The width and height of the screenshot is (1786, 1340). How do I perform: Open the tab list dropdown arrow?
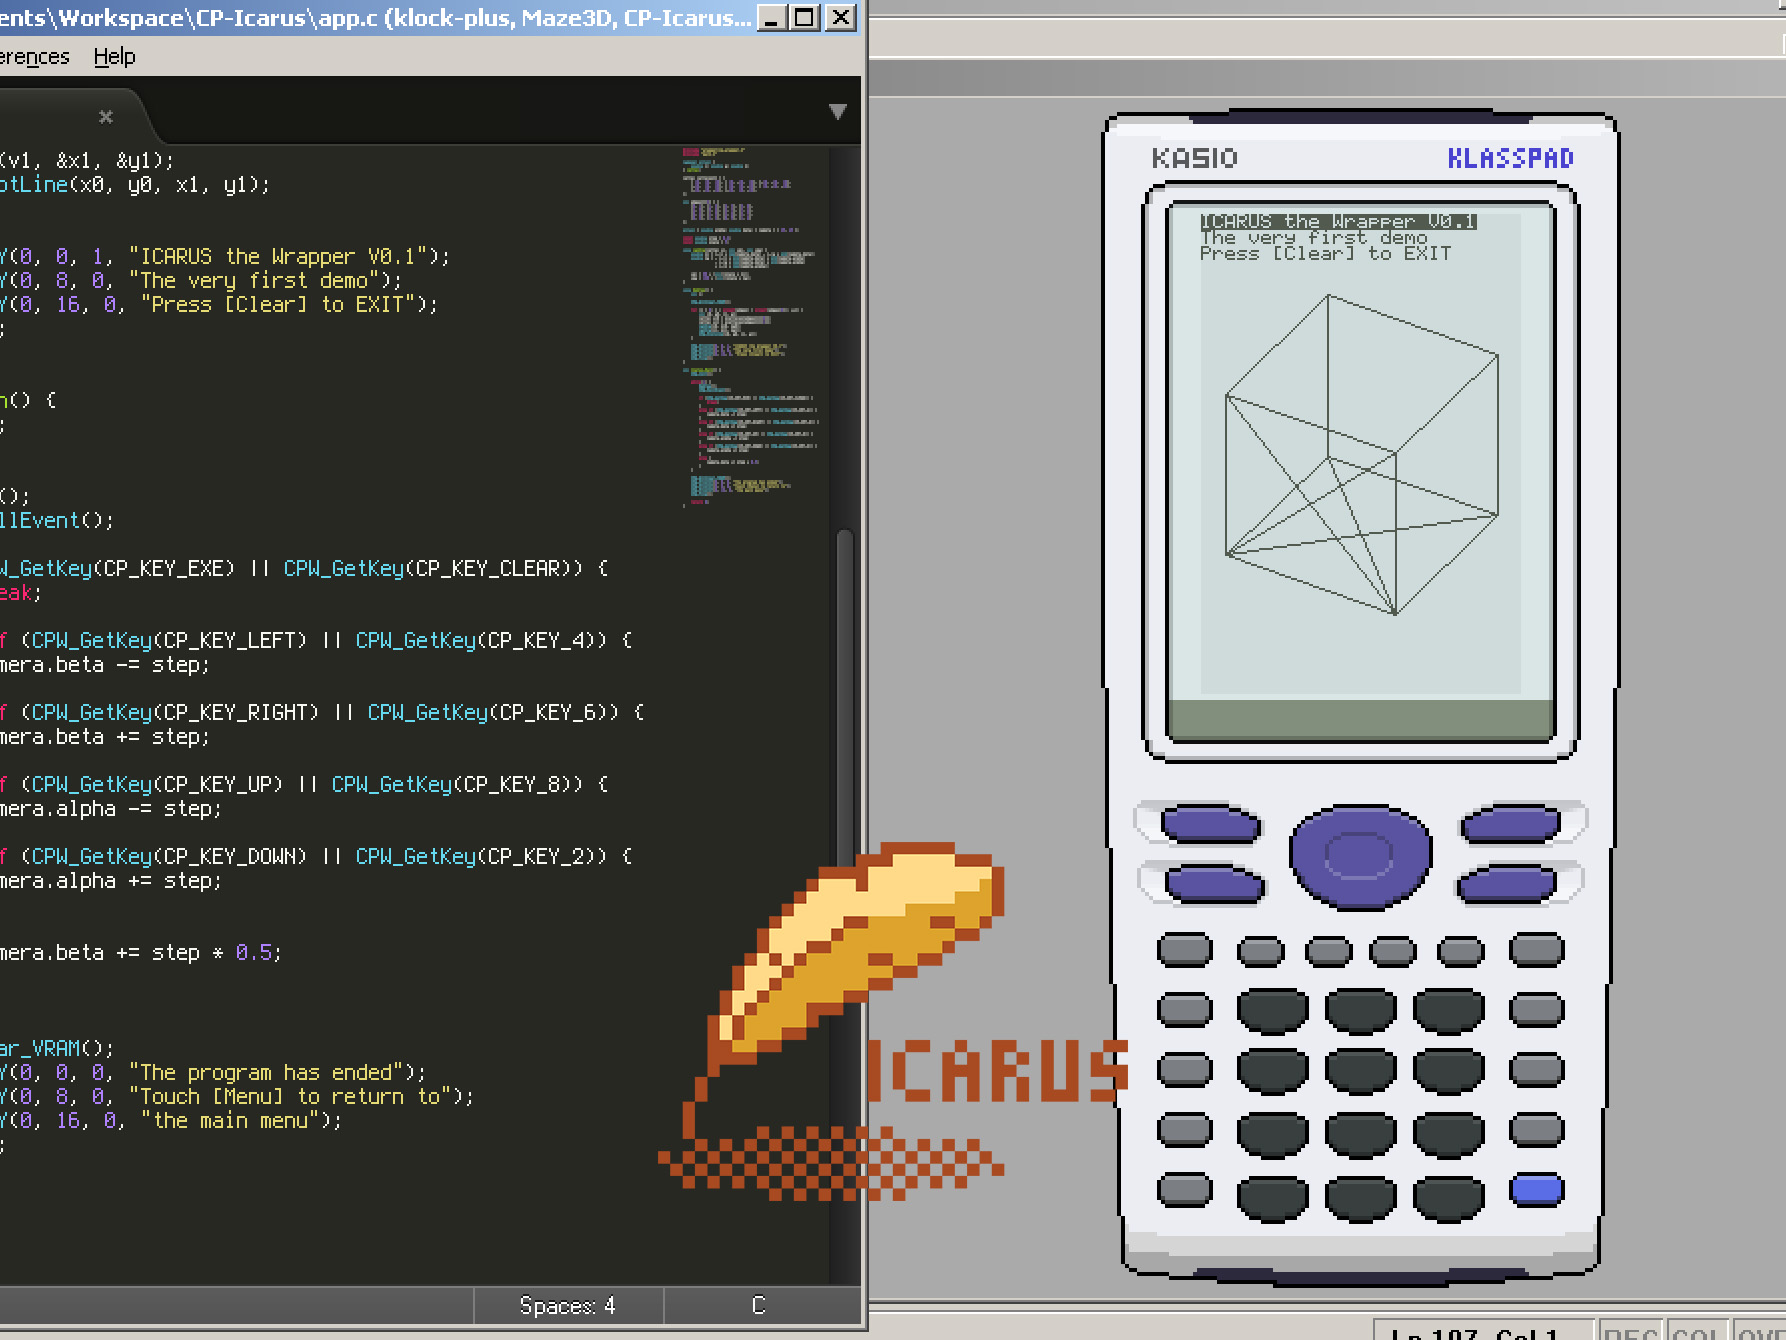click(838, 112)
